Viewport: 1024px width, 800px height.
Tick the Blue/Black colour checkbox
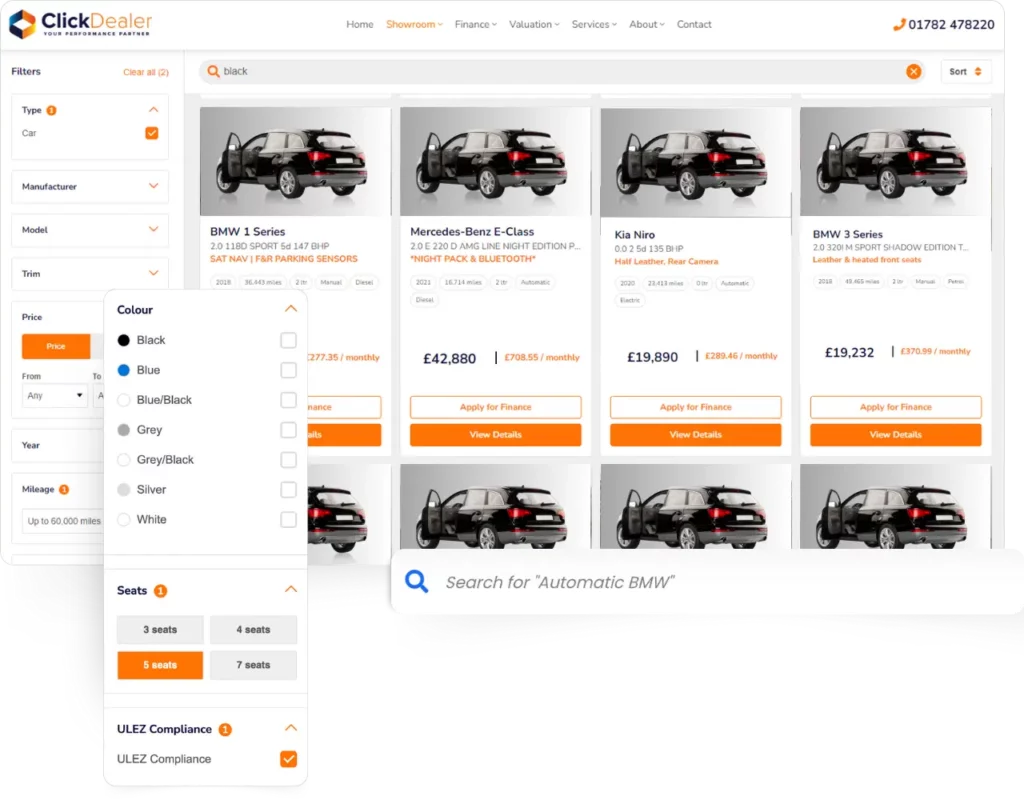pyautogui.click(x=288, y=400)
